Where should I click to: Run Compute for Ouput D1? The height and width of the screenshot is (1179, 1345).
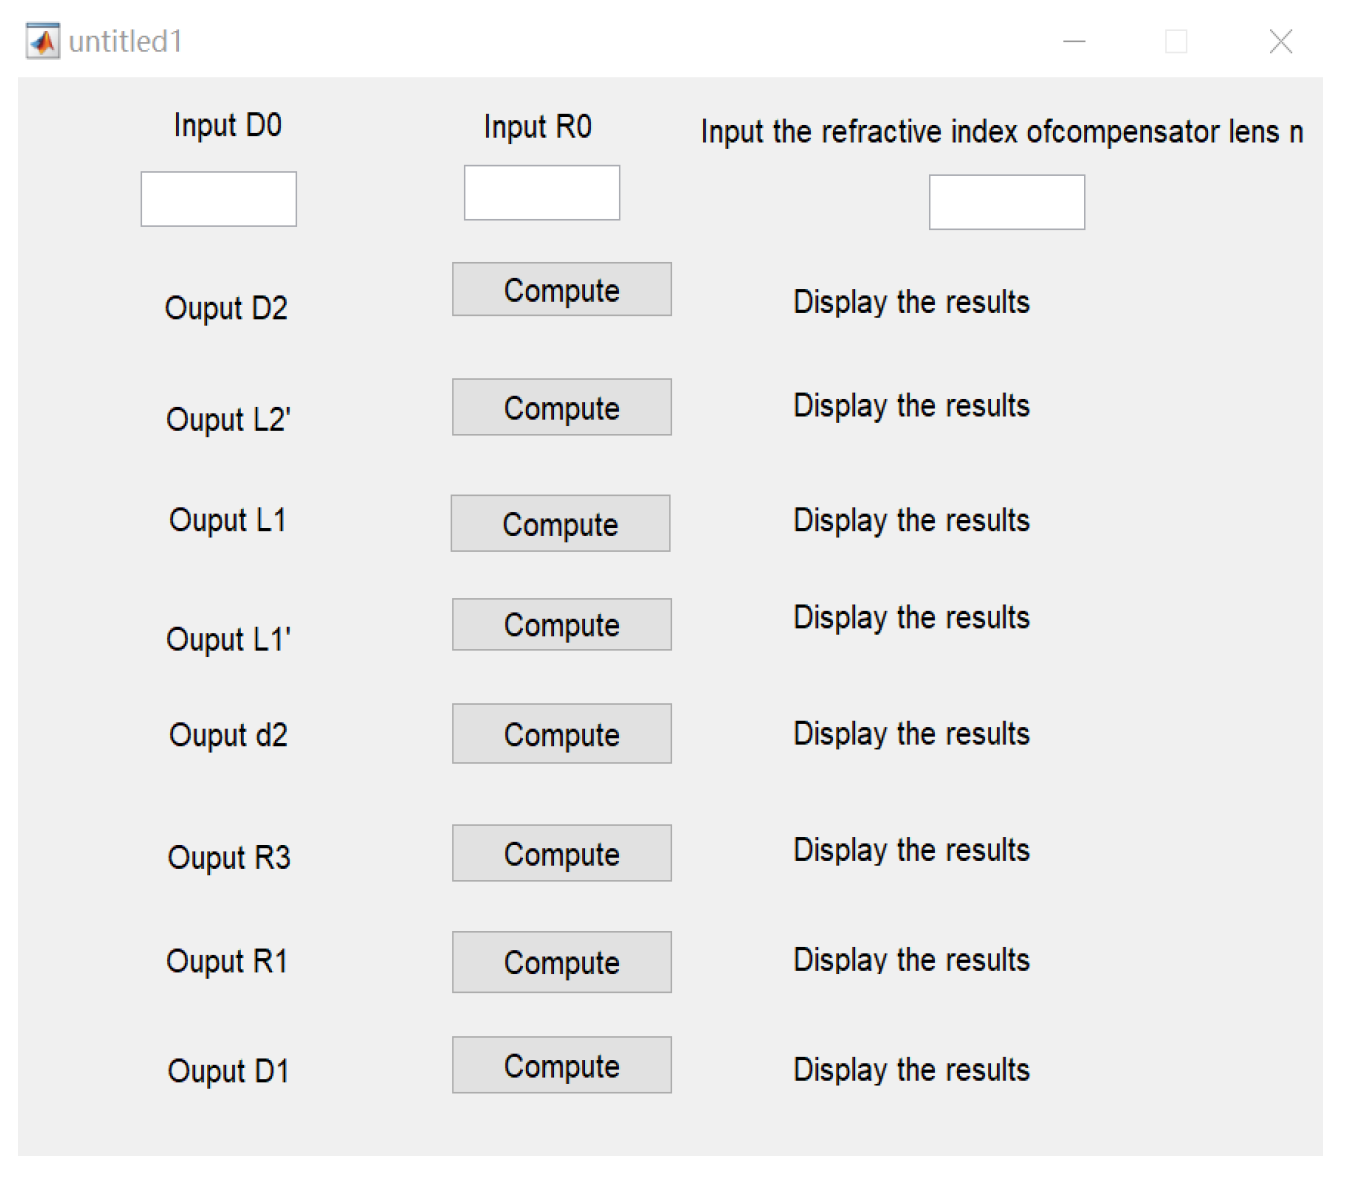pyautogui.click(x=562, y=1065)
